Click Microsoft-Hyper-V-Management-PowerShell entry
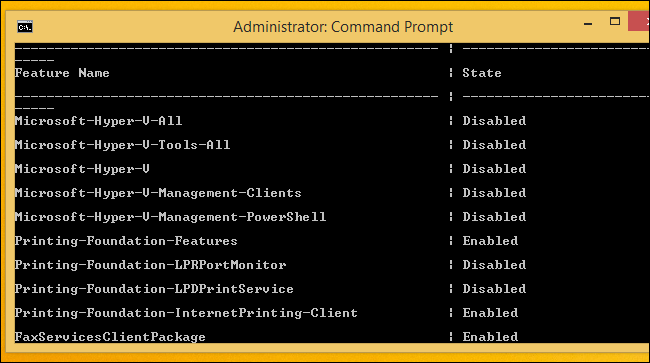The image size is (650, 363). [170, 217]
